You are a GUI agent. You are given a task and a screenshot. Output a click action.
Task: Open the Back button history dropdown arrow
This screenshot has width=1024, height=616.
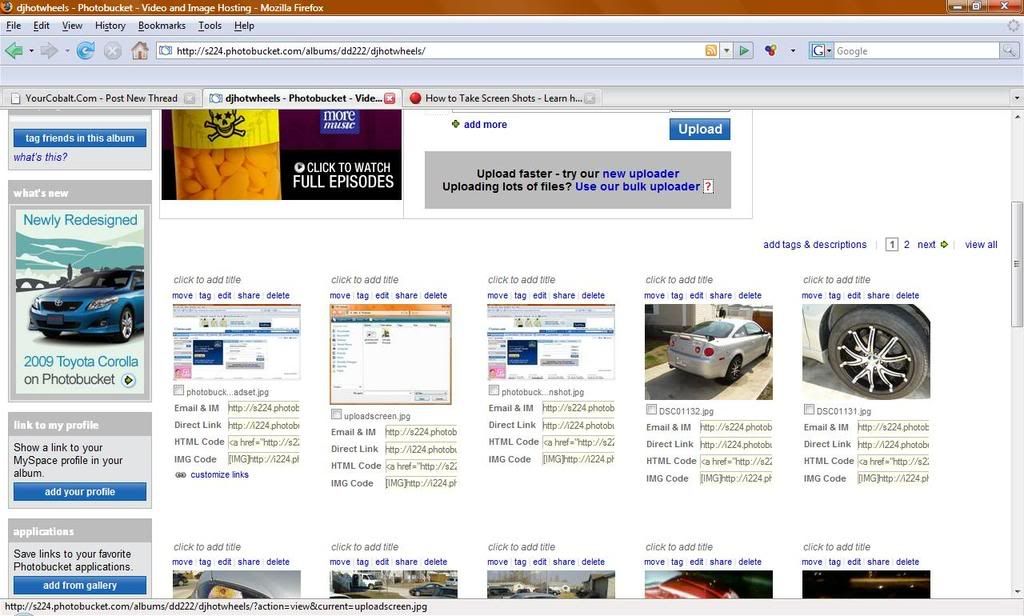coord(31,51)
